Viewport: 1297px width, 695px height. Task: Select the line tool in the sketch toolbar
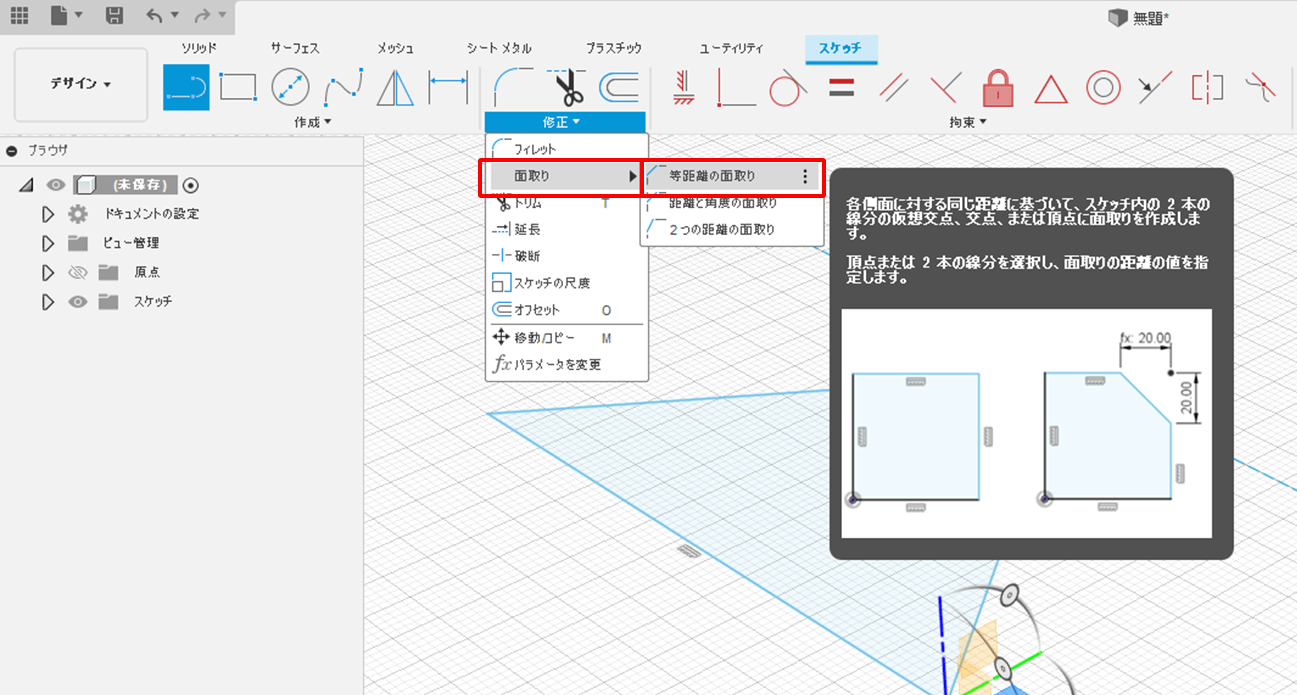click(185, 87)
